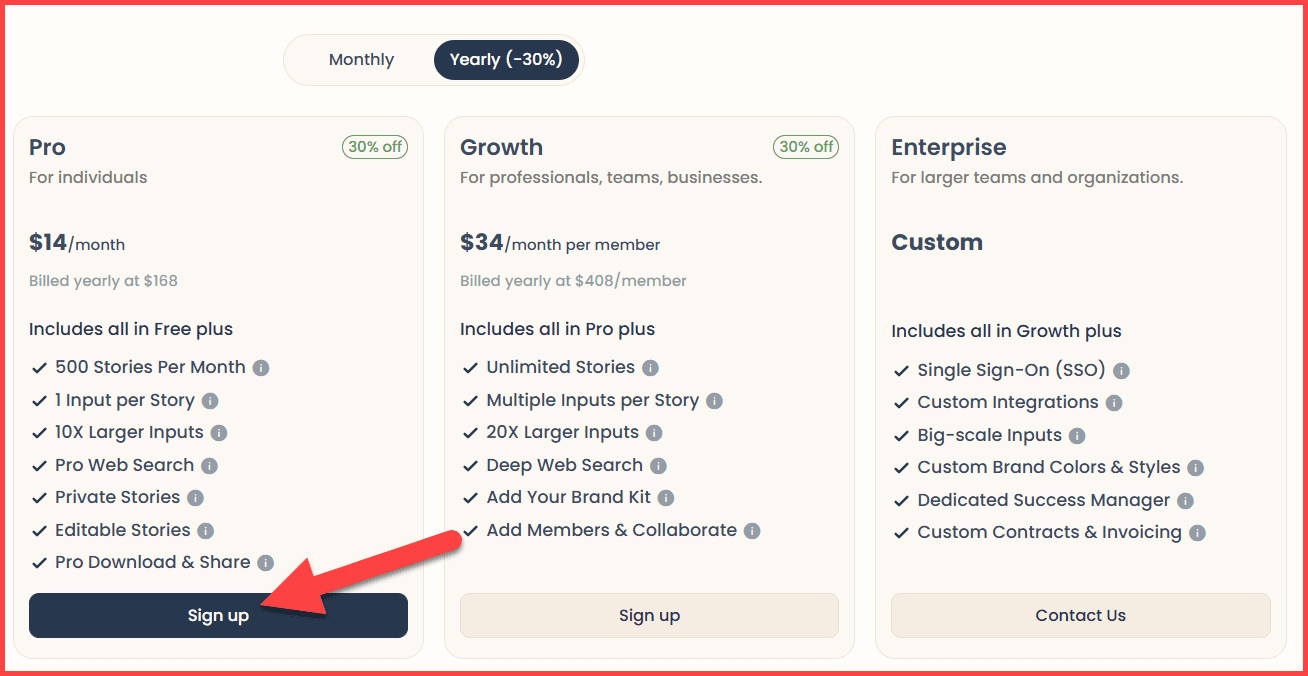Show info about Private Stories
The height and width of the screenshot is (676, 1308).
coord(197,498)
